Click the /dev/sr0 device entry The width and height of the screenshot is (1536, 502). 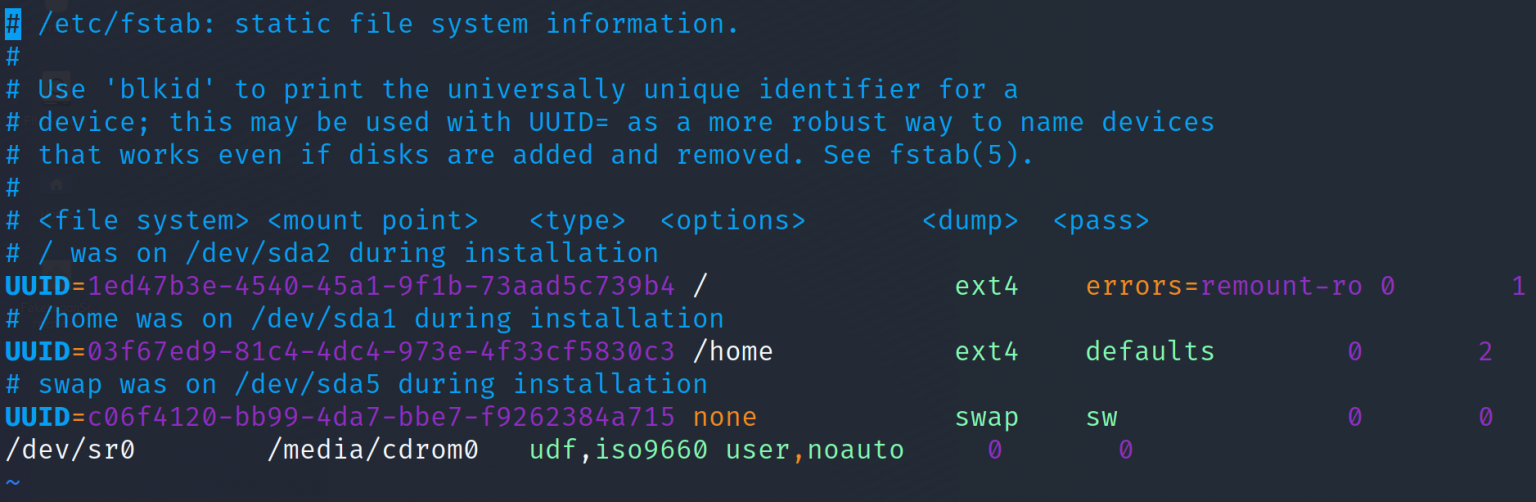pyautogui.click(x=70, y=450)
